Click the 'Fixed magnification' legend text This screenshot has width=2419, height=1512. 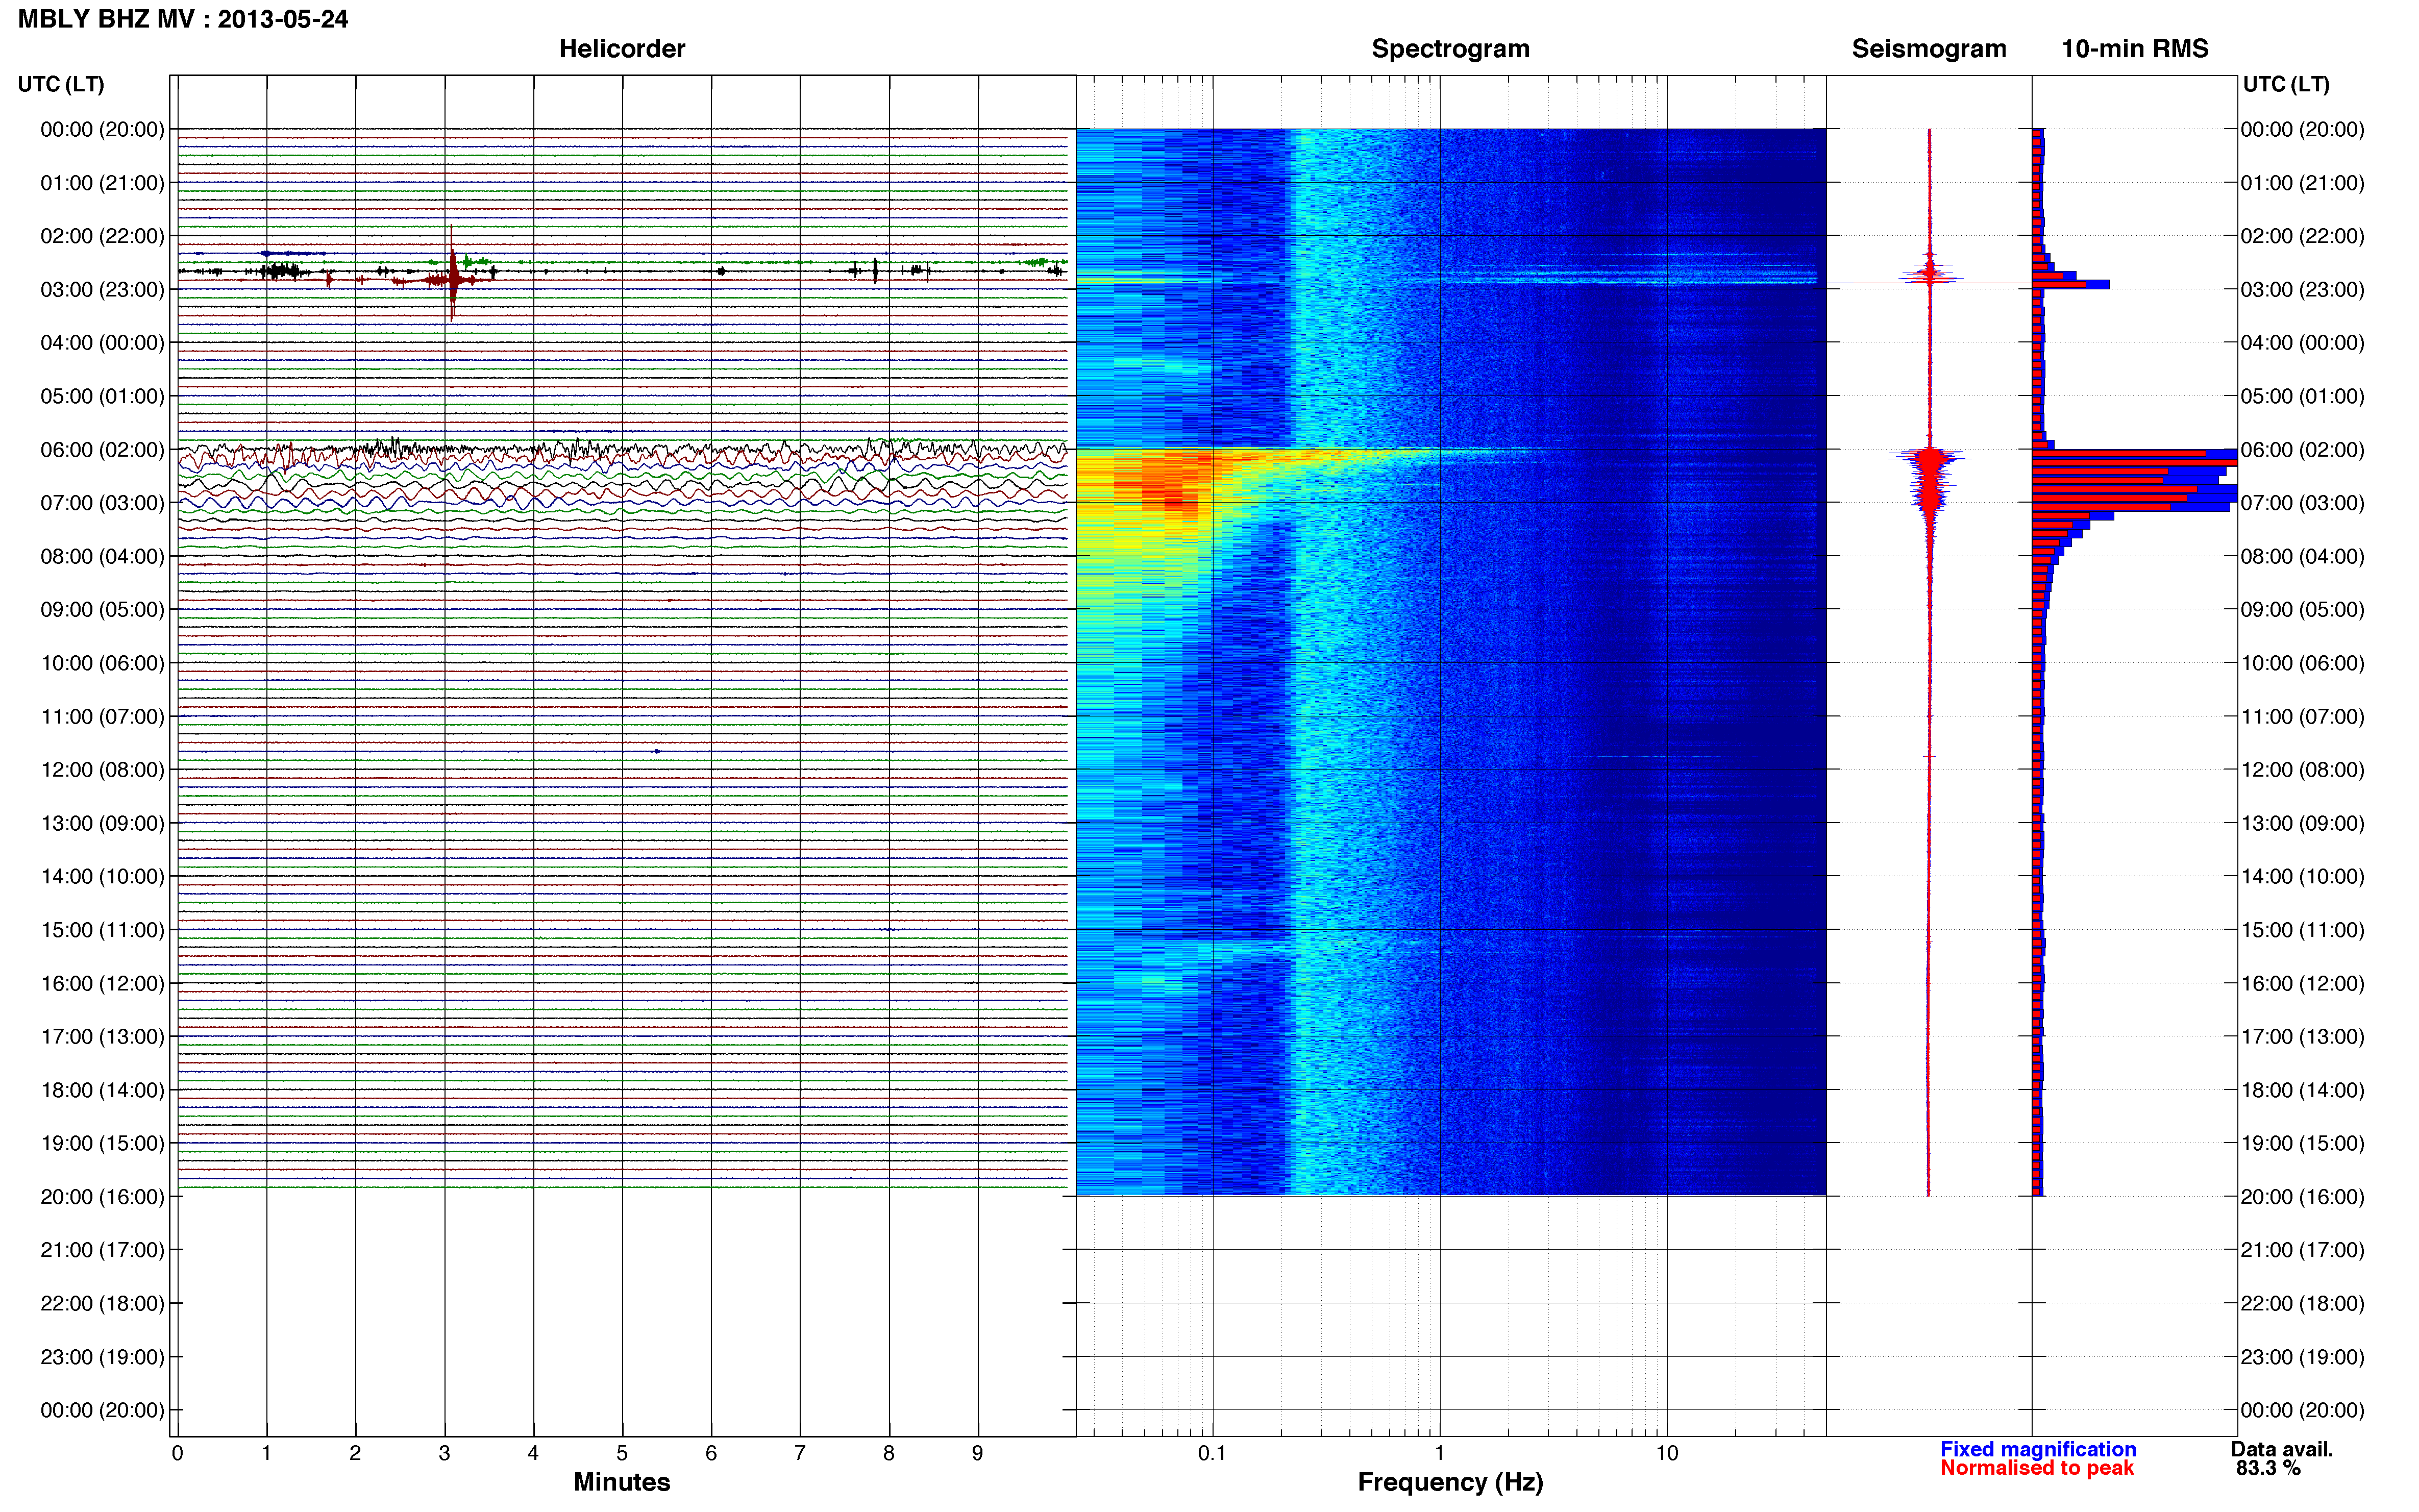(2038, 1449)
